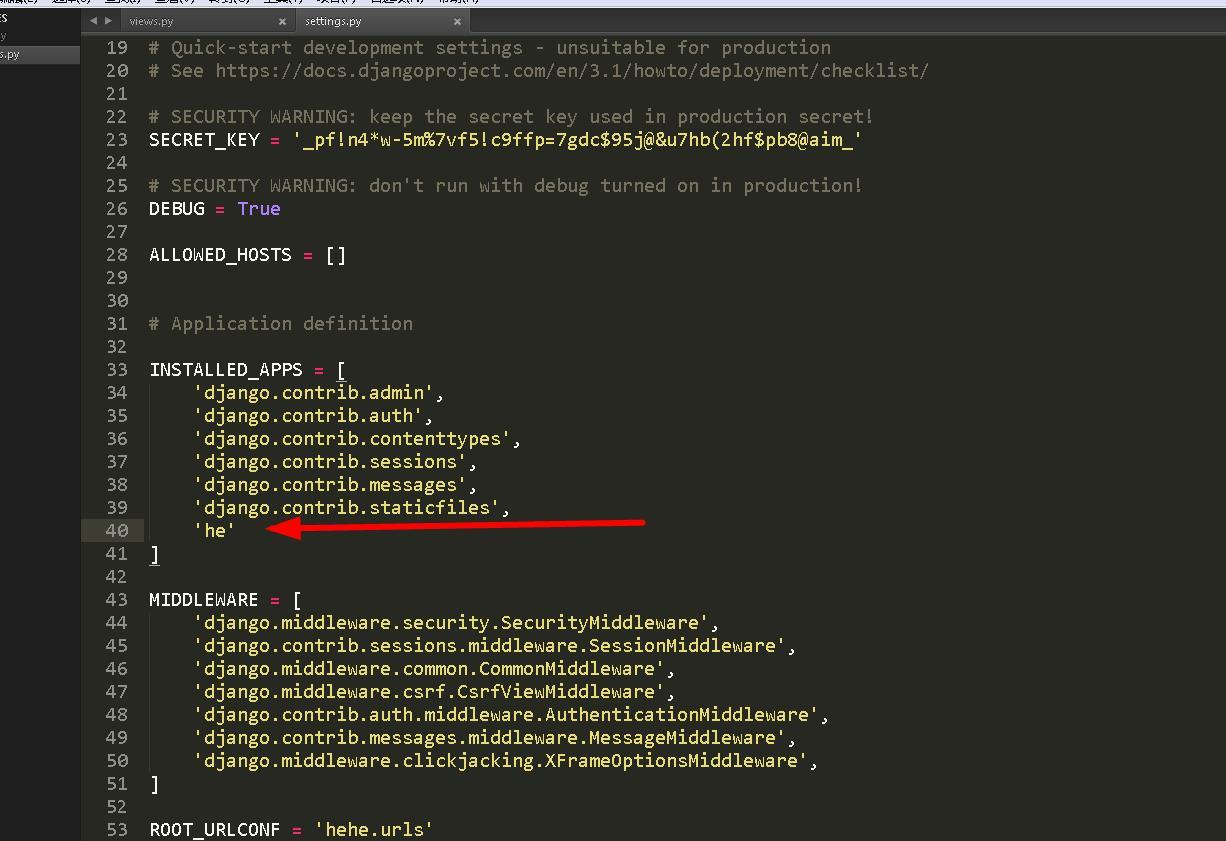Click 'django.contrib.staticfiles' entry
The height and width of the screenshot is (841, 1226).
(346, 507)
